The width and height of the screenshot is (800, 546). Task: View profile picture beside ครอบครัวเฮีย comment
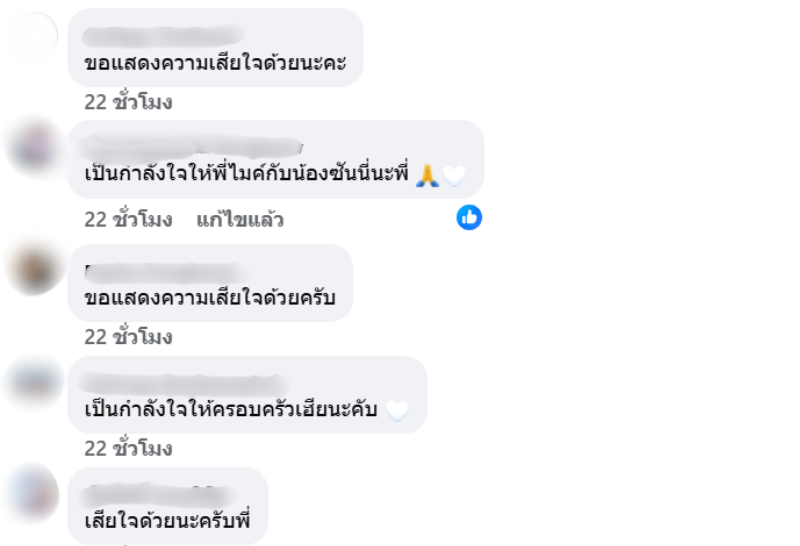pos(33,383)
